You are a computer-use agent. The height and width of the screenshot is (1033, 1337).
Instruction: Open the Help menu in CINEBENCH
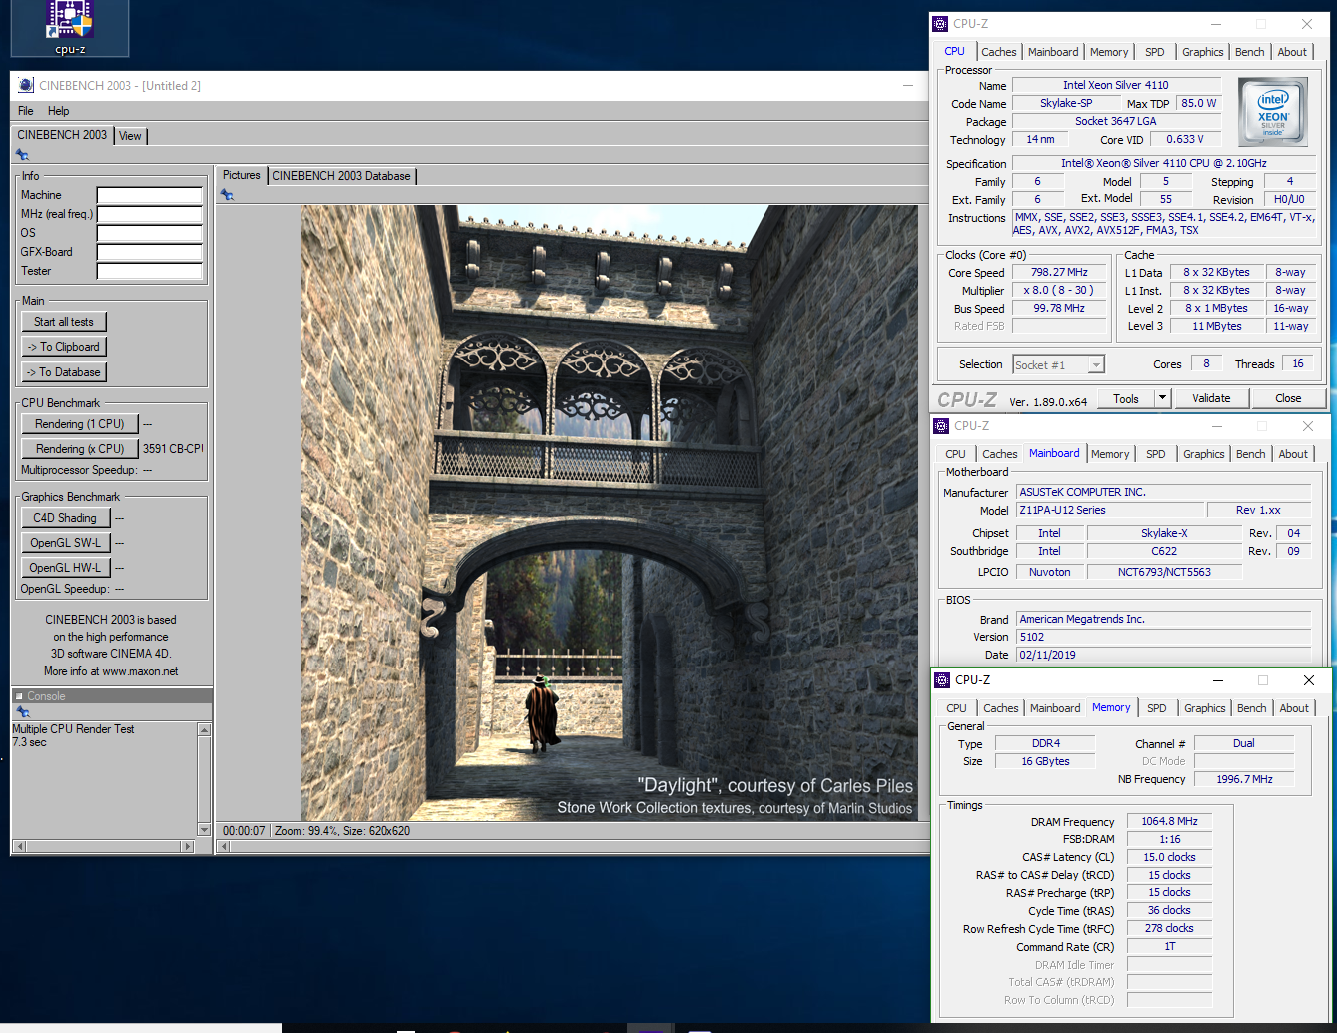(x=59, y=111)
